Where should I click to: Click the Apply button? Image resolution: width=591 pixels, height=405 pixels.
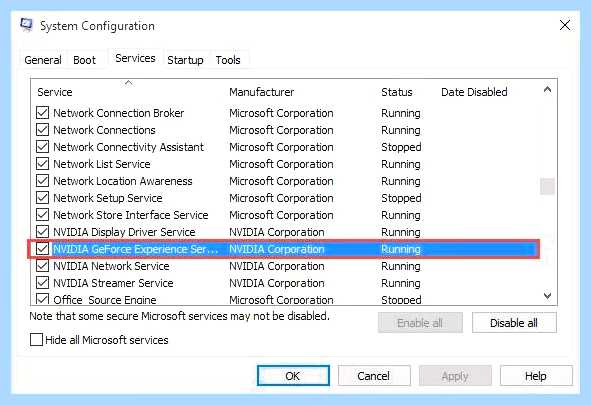click(455, 376)
